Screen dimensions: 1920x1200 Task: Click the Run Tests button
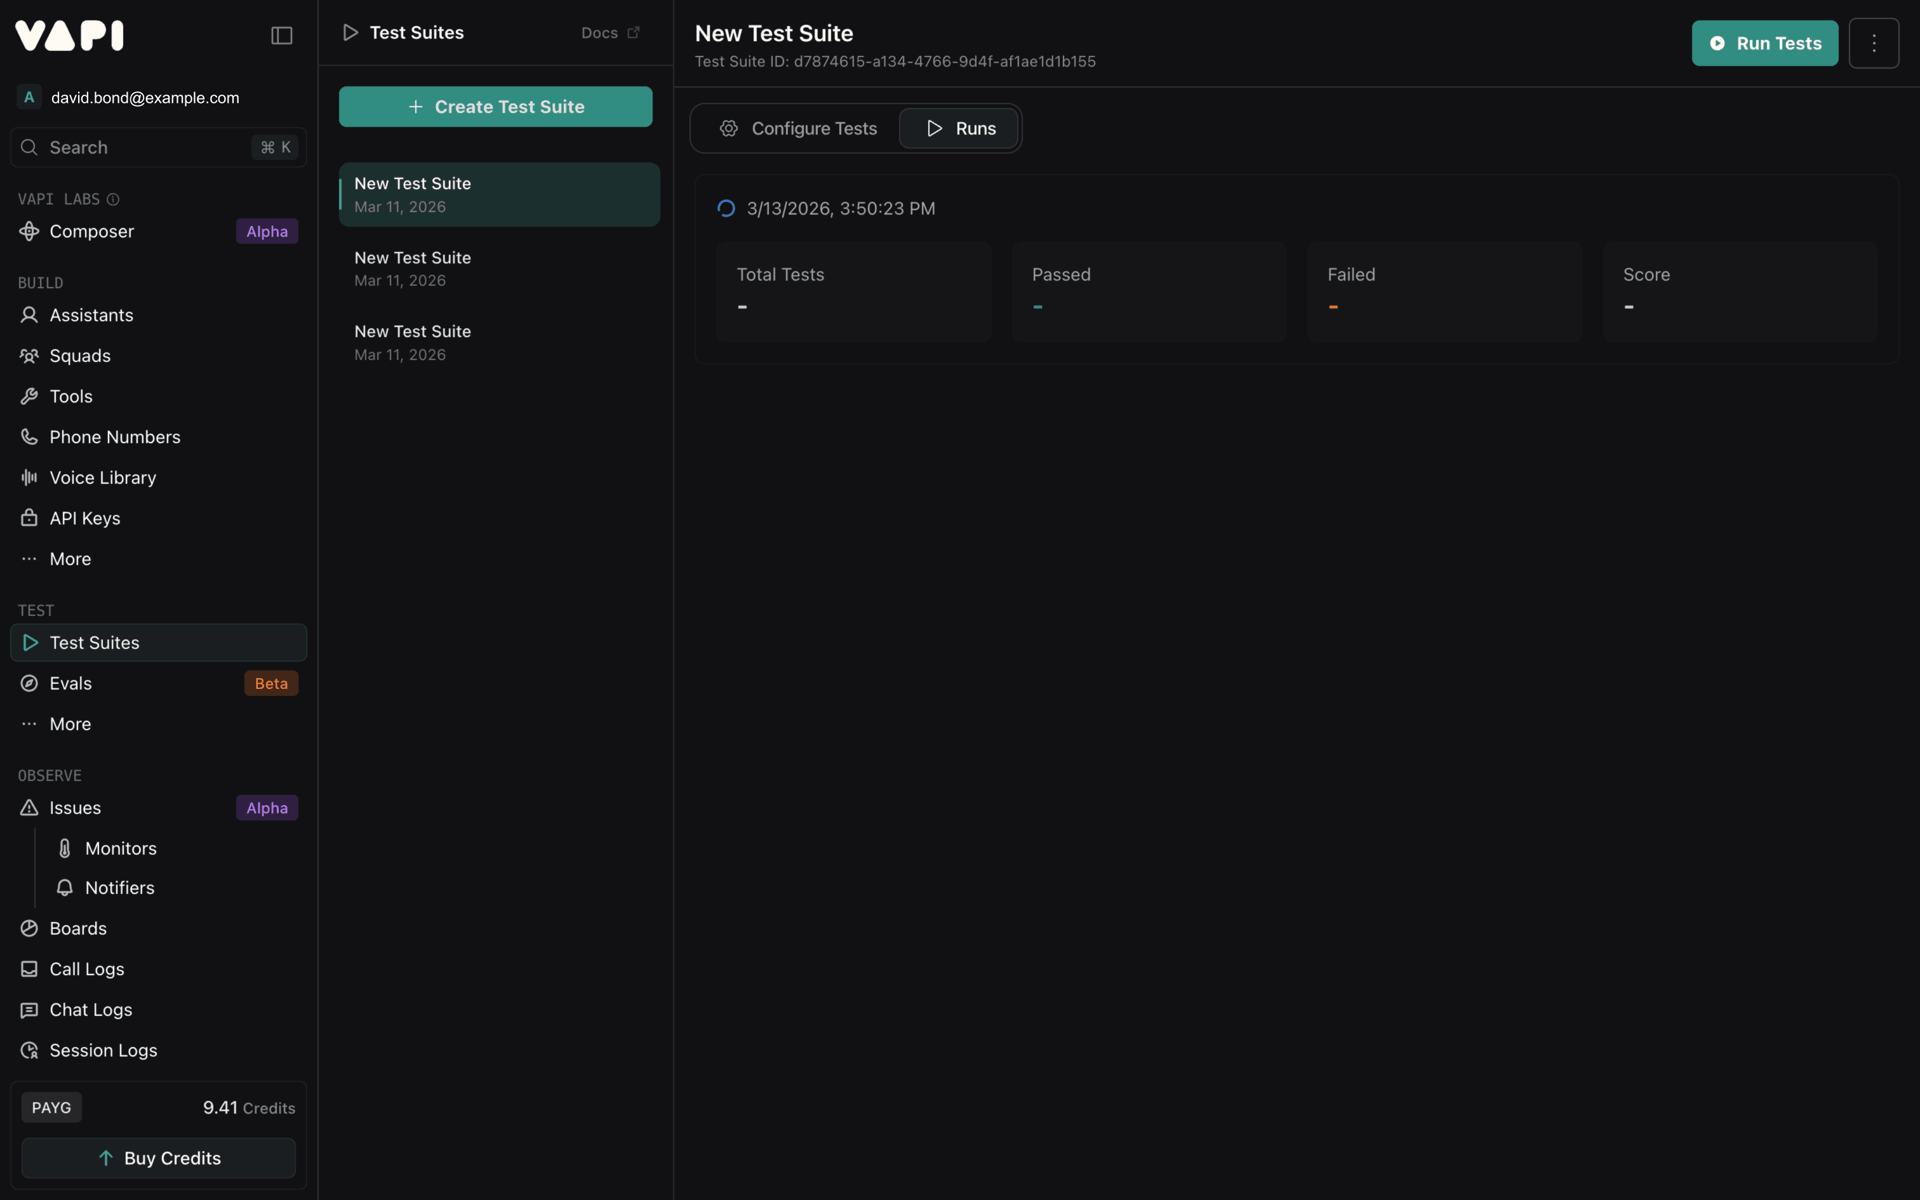pyautogui.click(x=1764, y=43)
